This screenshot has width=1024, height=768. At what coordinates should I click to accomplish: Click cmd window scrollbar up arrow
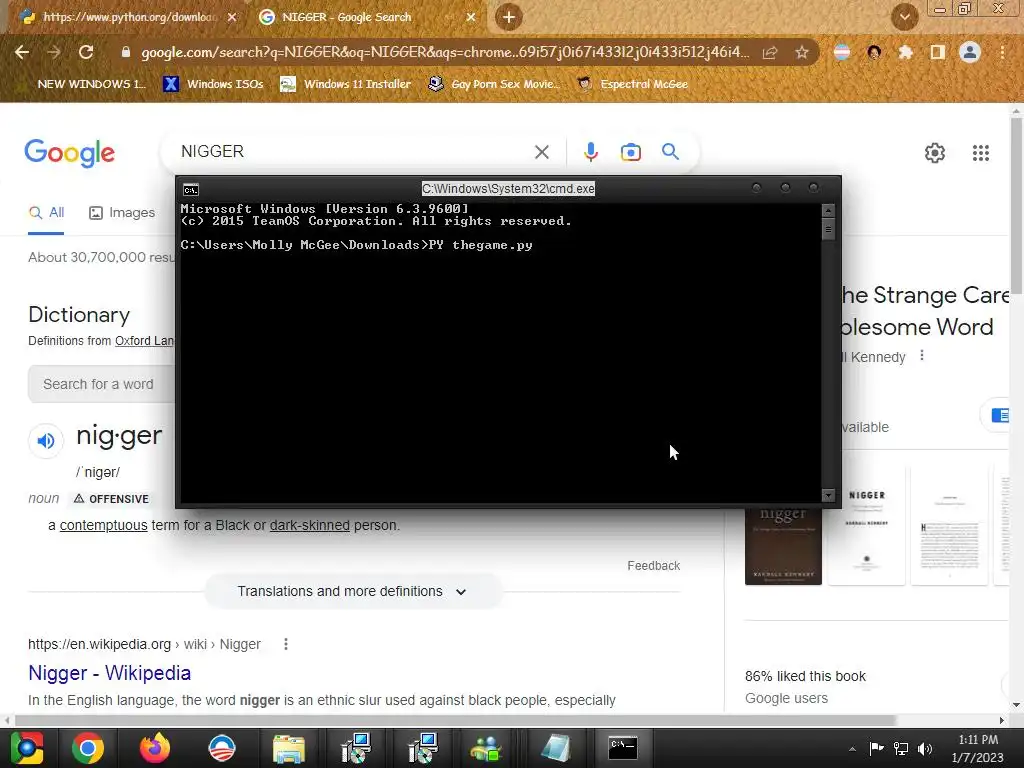[x=828, y=211]
